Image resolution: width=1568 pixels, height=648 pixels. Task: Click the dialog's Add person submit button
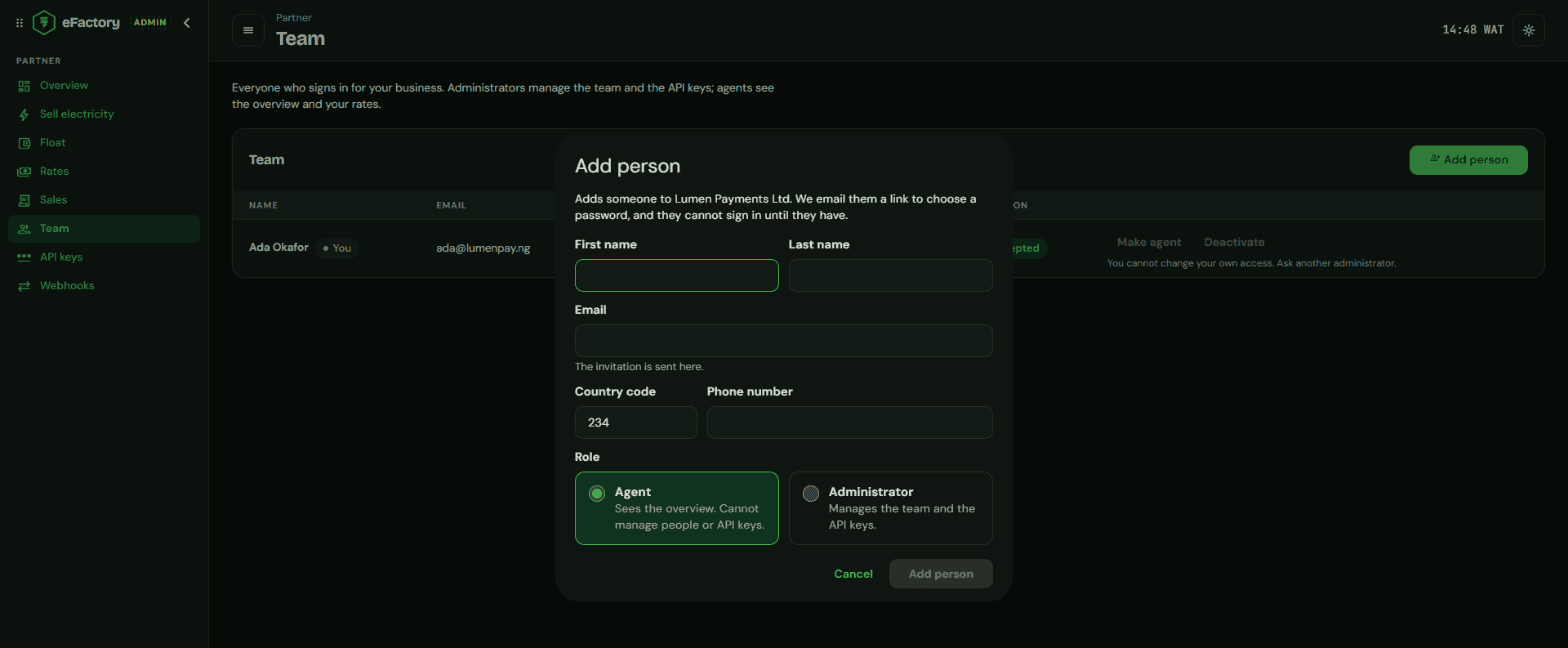tap(941, 574)
